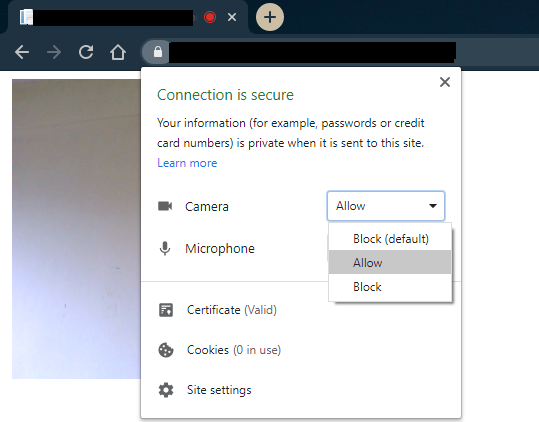Open the Learn more link
Screen dimensions: 539x422
pos(187,163)
